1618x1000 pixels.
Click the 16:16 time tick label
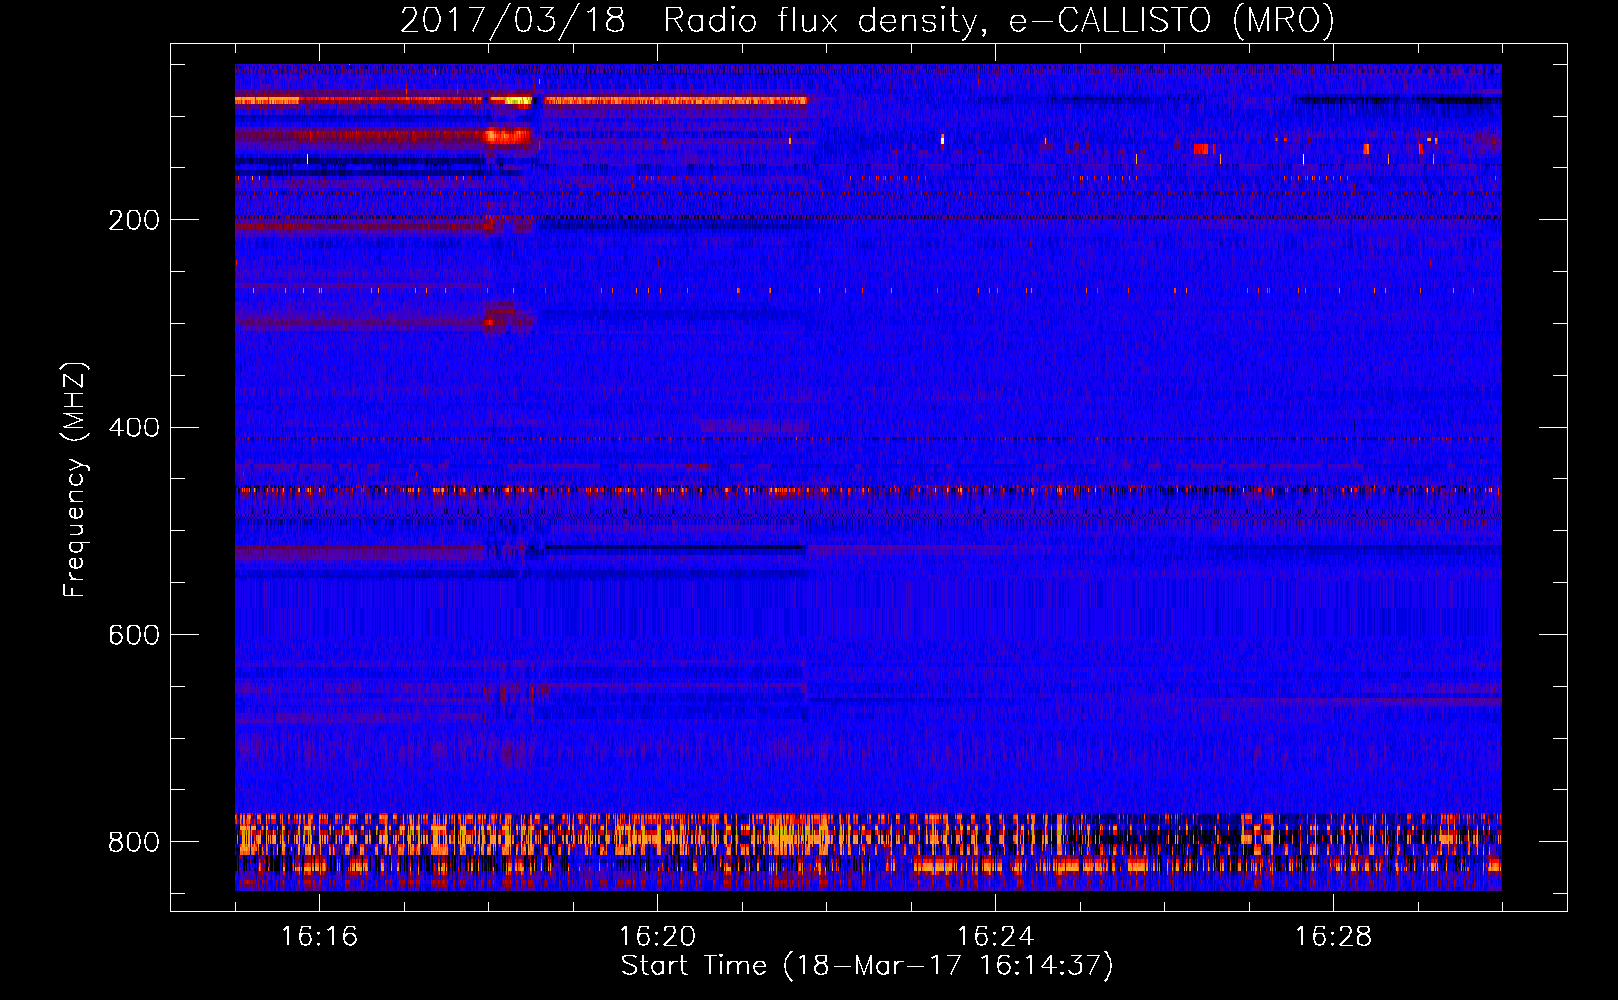tap(319, 937)
